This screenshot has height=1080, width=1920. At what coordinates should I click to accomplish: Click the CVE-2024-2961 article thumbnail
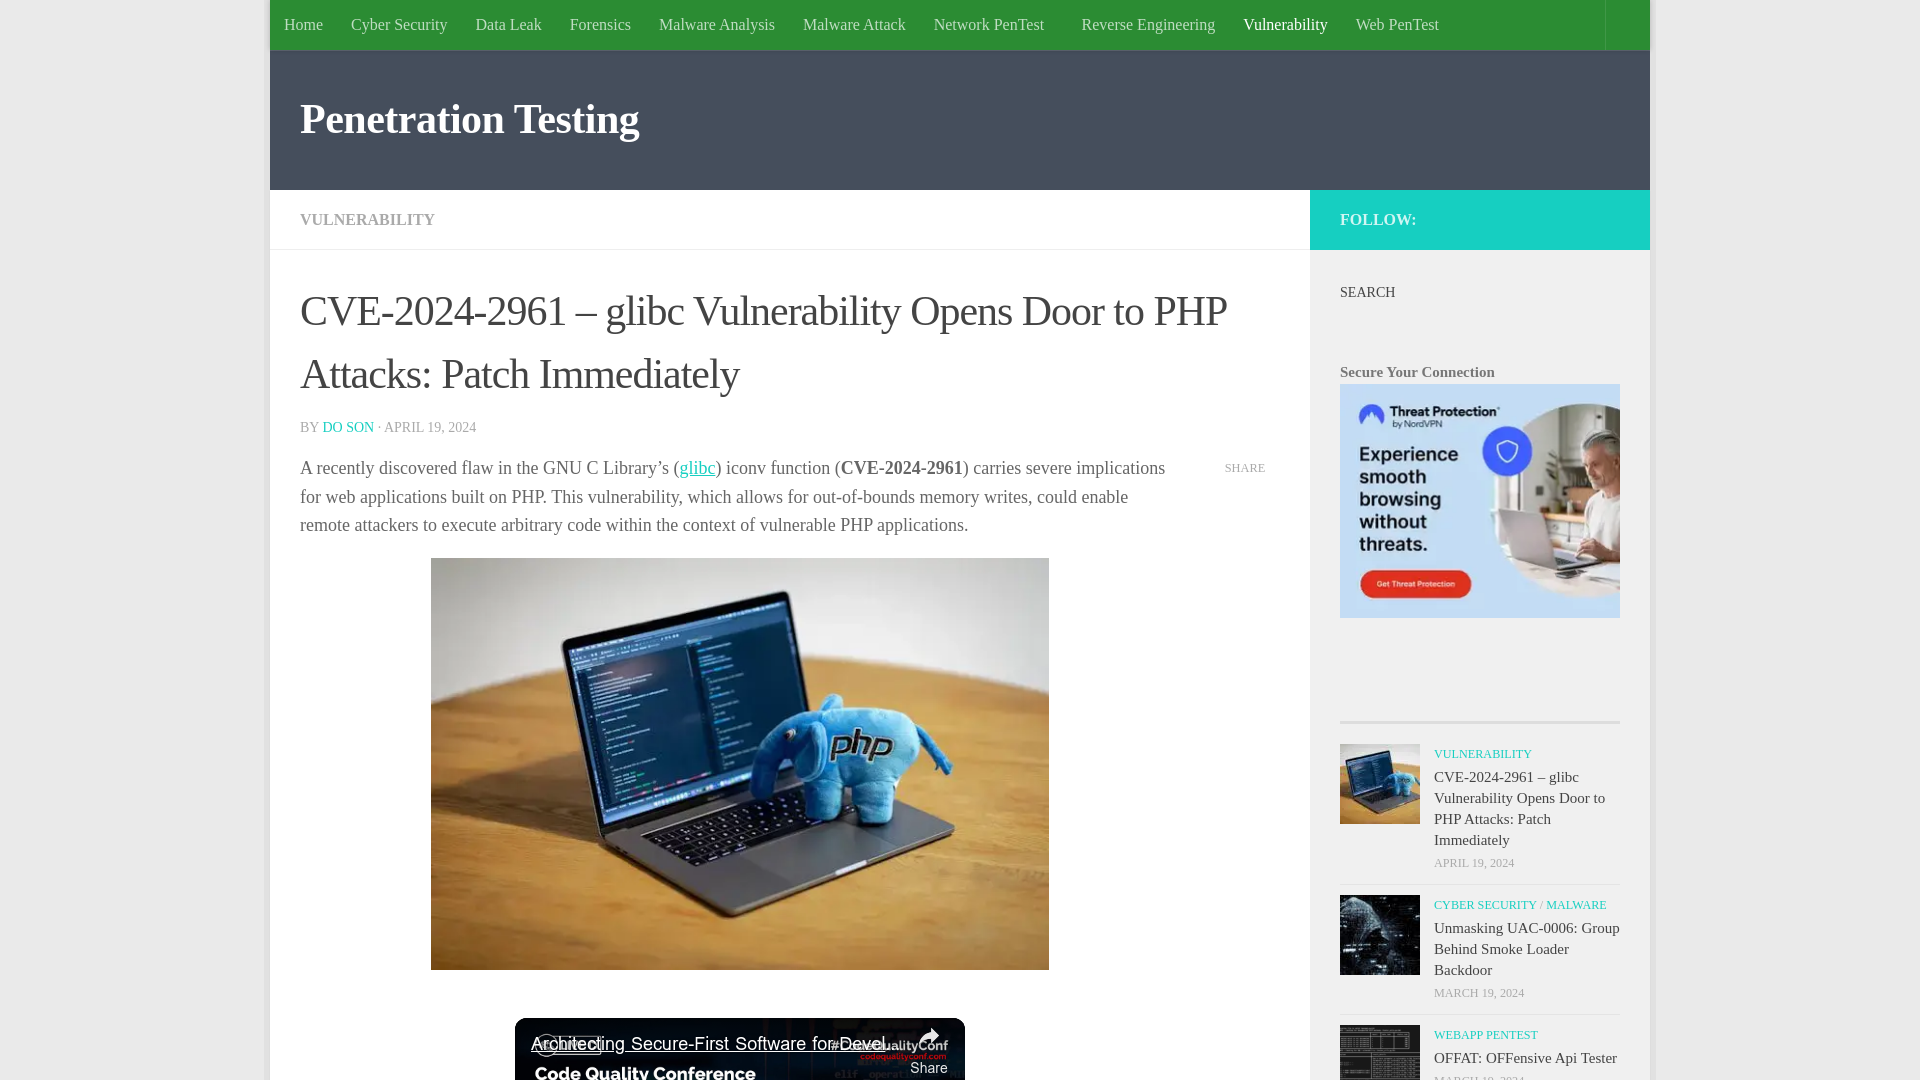pyautogui.click(x=1379, y=783)
